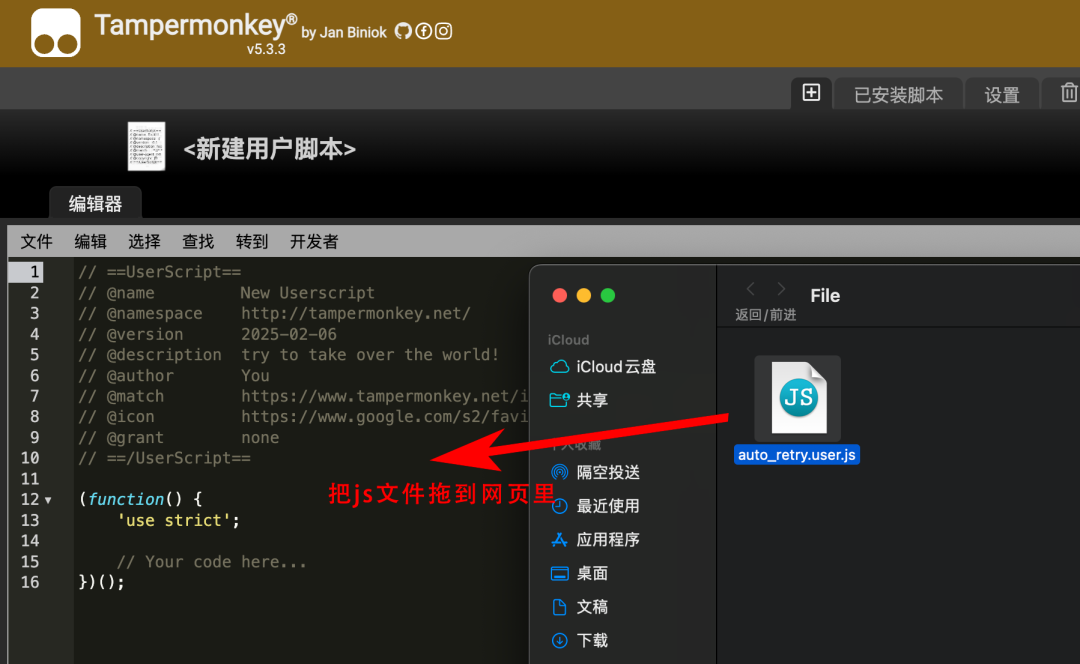Open Tampermonkey Facebook page icon
The width and height of the screenshot is (1080, 664).
(x=424, y=31)
